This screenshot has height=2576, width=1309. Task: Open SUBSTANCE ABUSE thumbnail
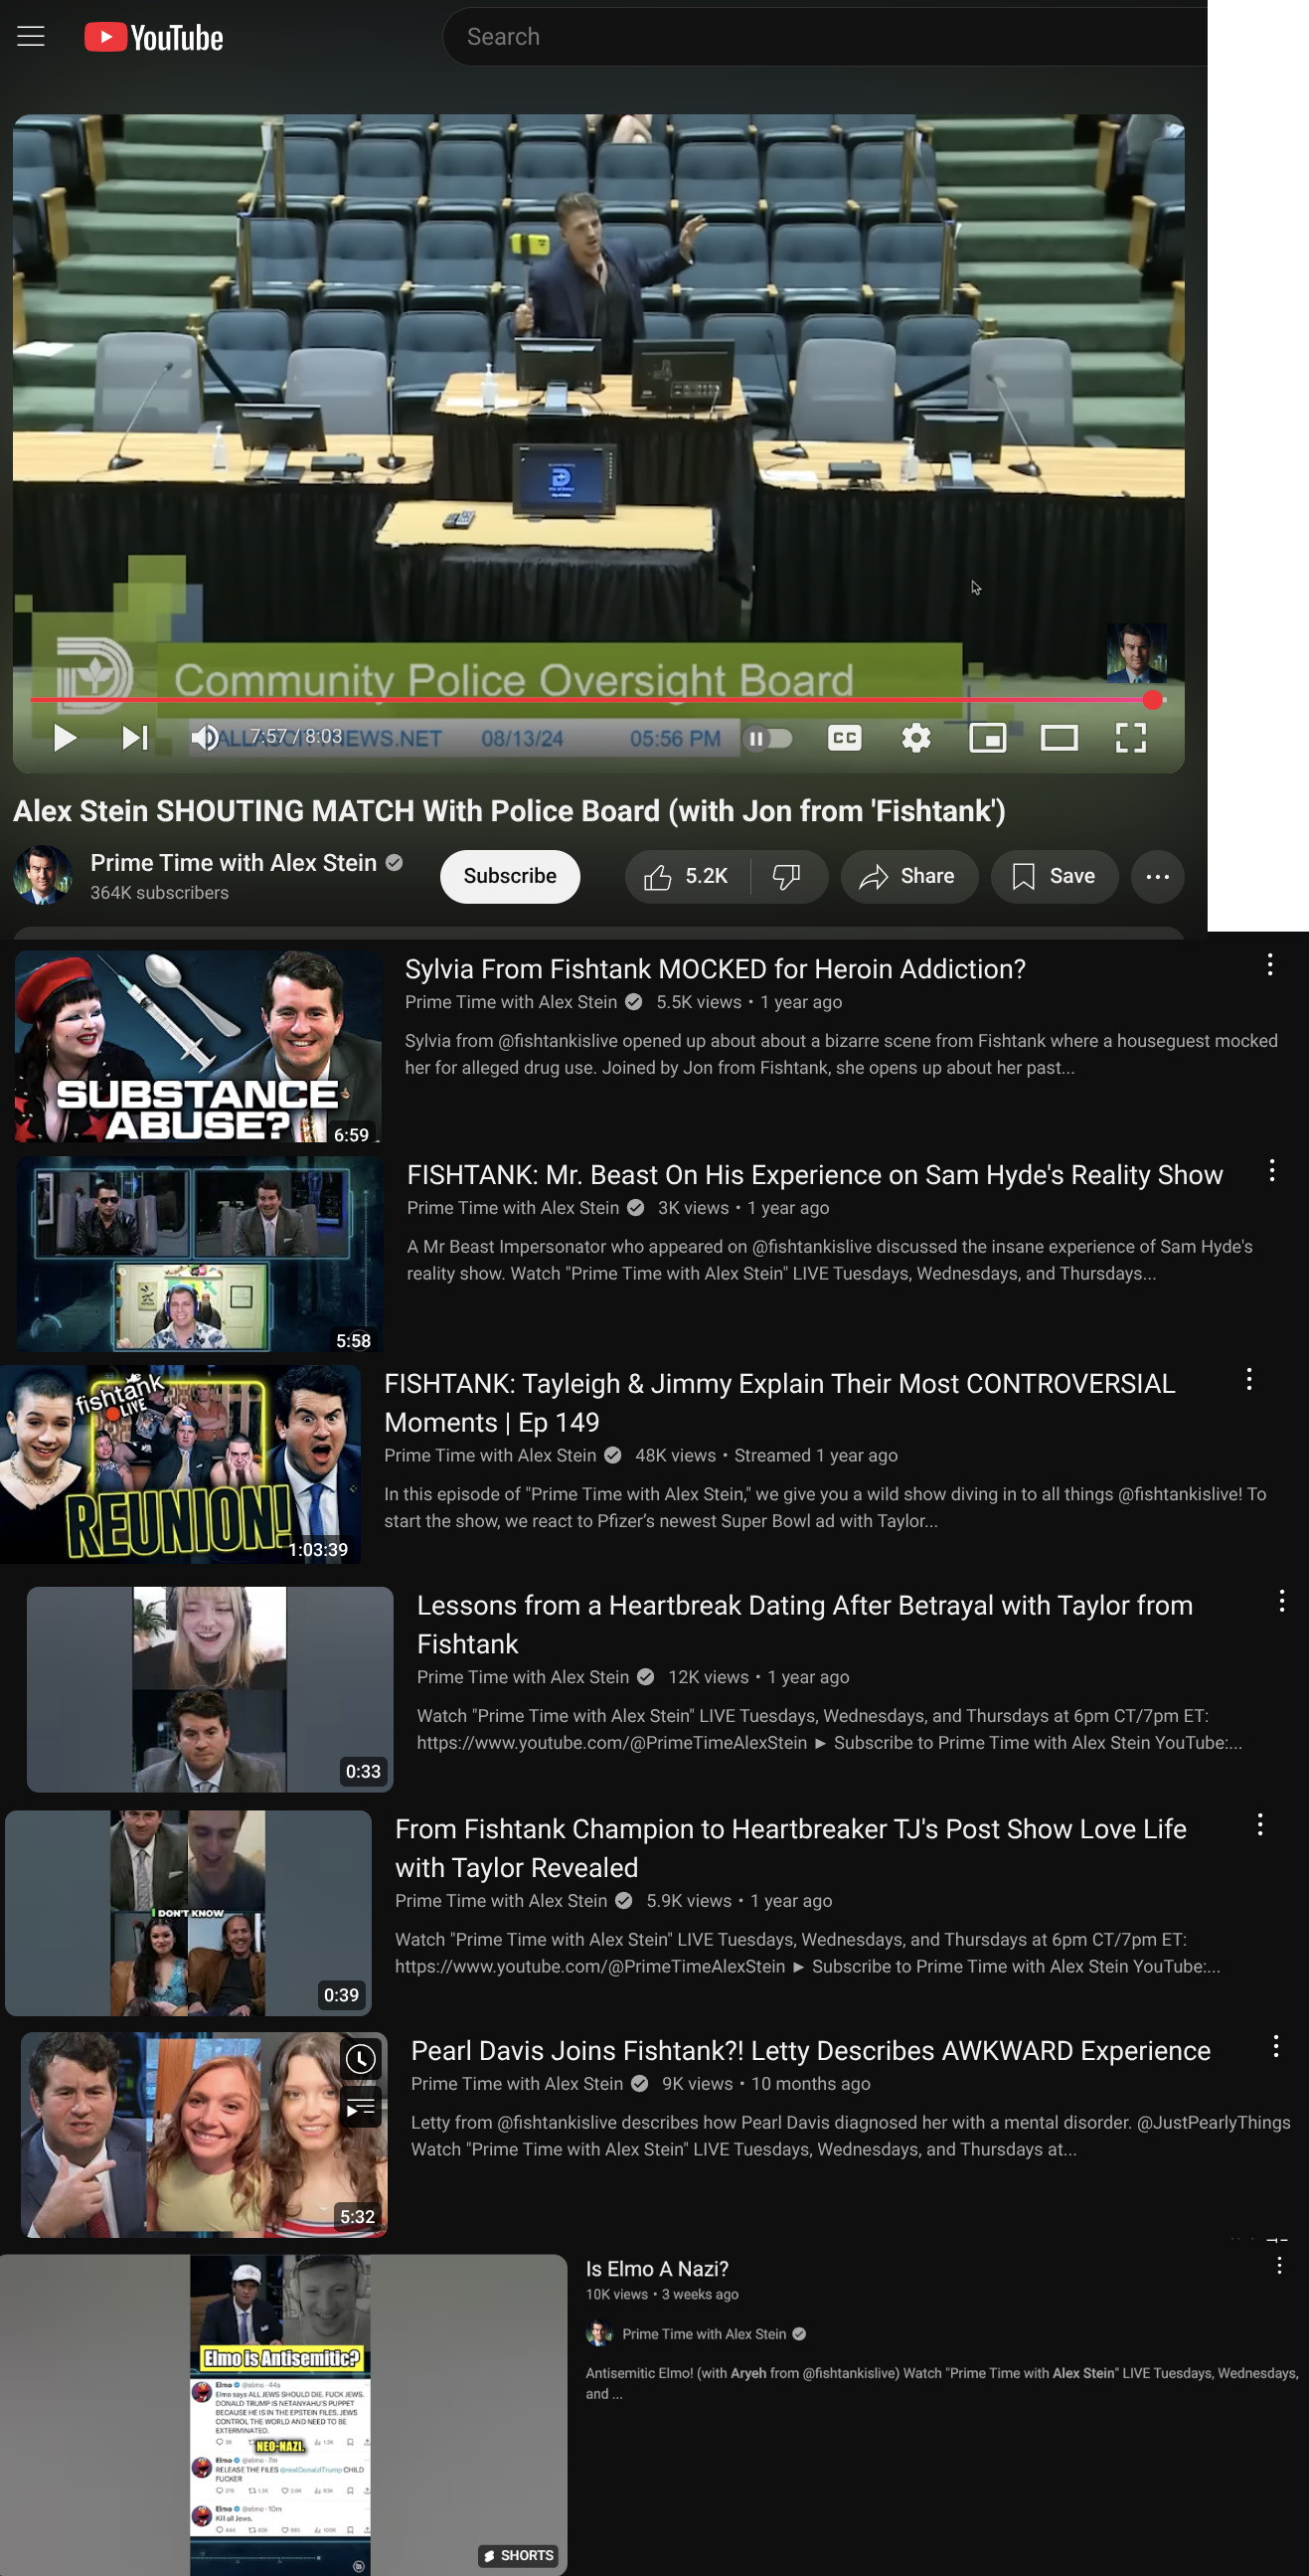pyautogui.click(x=198, y=1046)
